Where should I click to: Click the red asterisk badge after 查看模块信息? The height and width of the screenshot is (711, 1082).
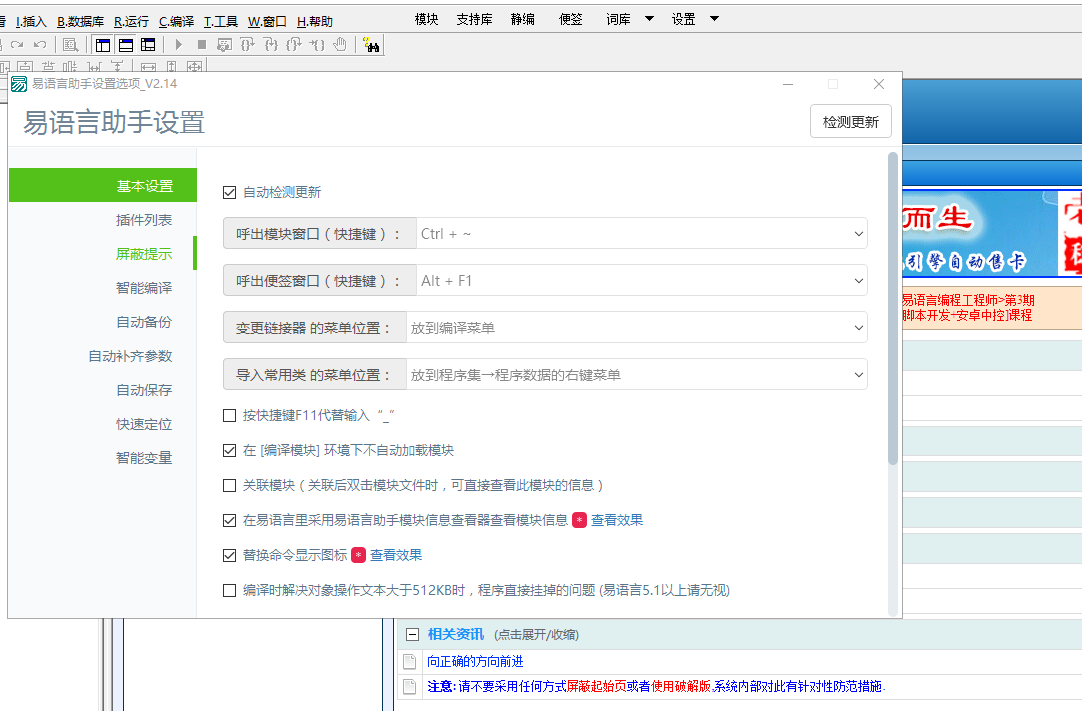point(580,520)
